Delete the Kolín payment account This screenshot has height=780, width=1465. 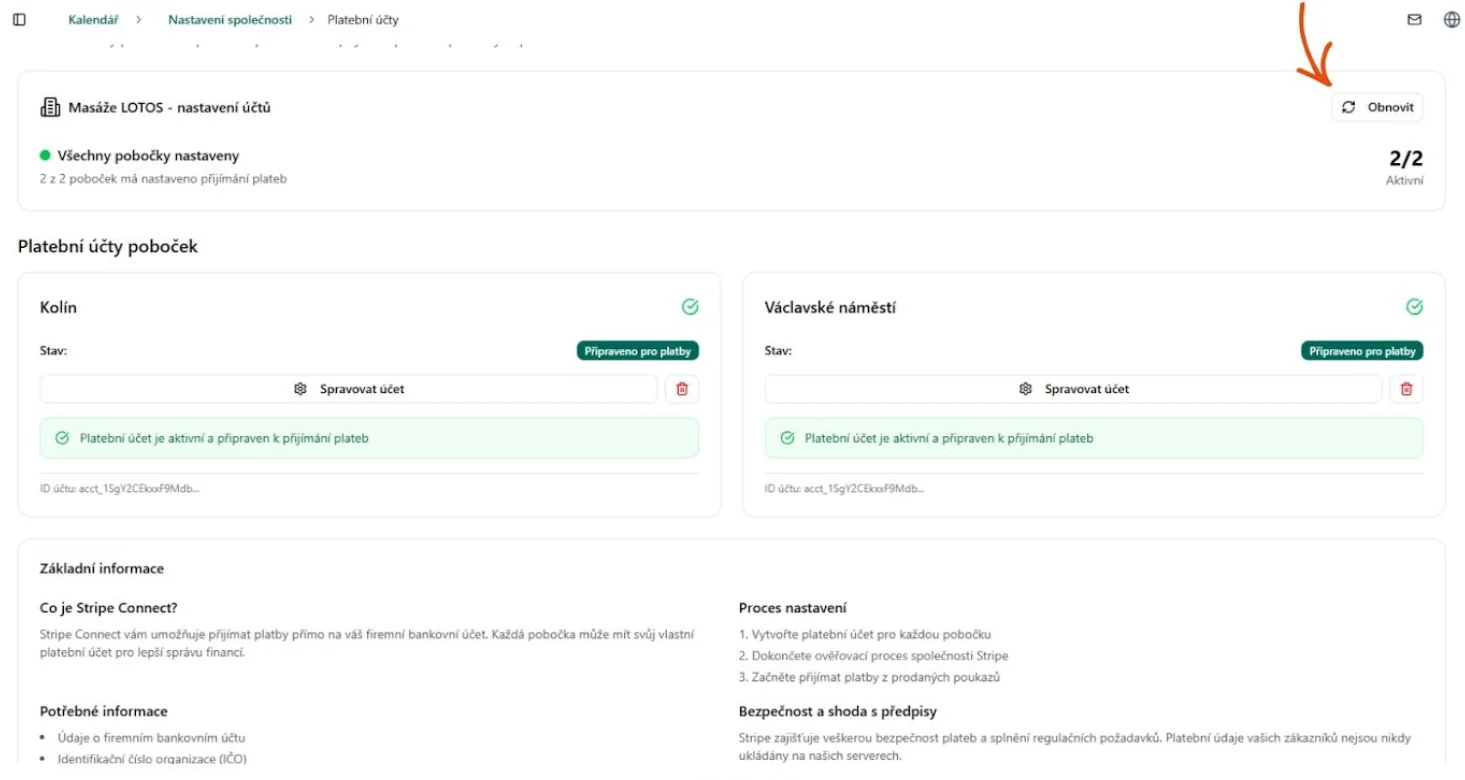[682, 389]
